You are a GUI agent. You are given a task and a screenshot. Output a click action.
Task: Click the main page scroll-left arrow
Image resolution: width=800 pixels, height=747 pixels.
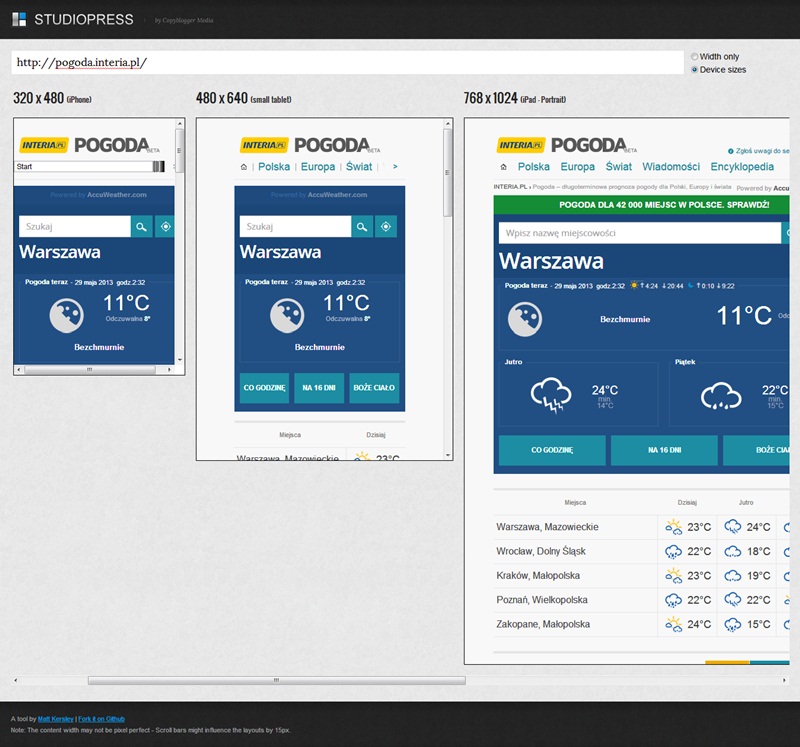(x=16, y=680)
